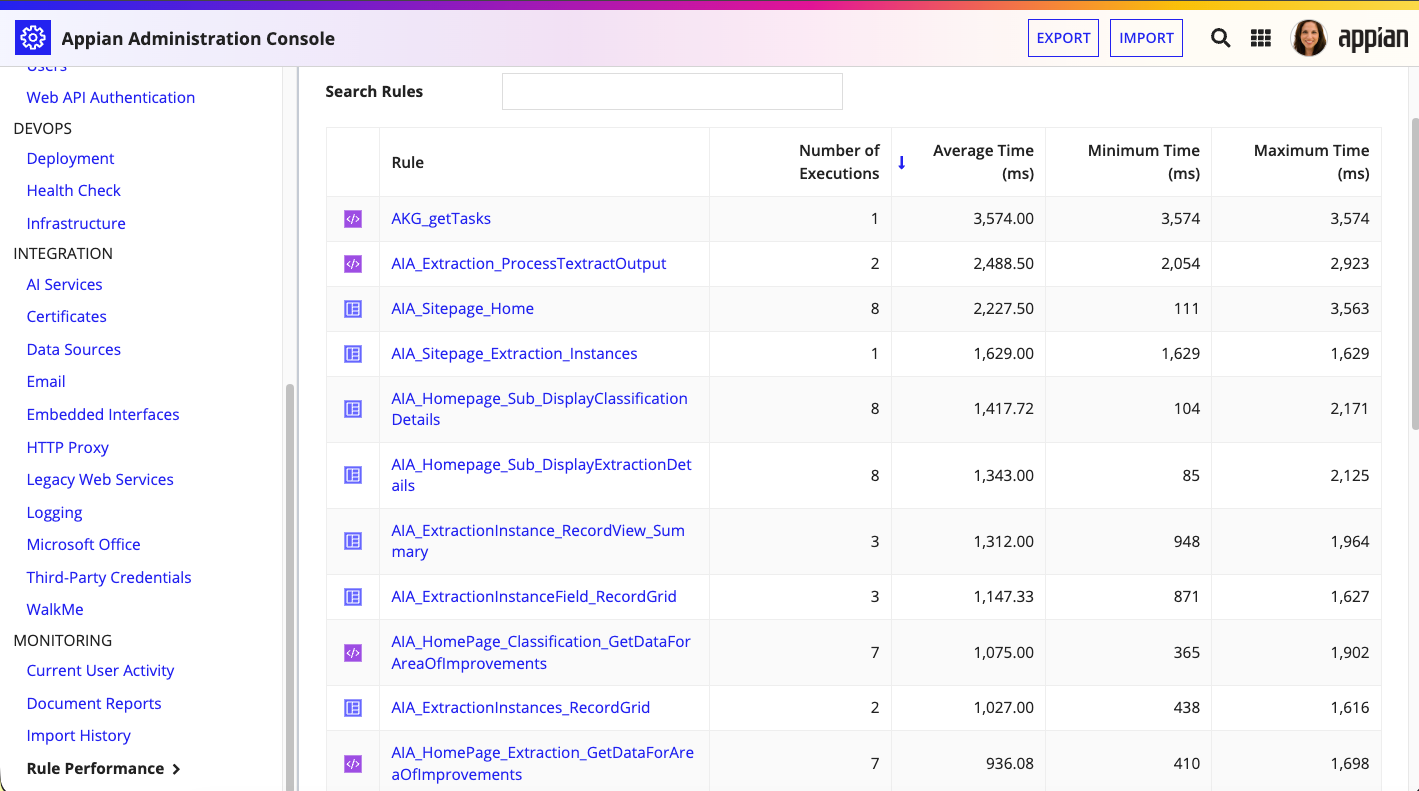The image size is (1419, 791).
Task: Click interface icon beside AIA_Sitepage_Extraction_Instances
Action: click(353, 354)
